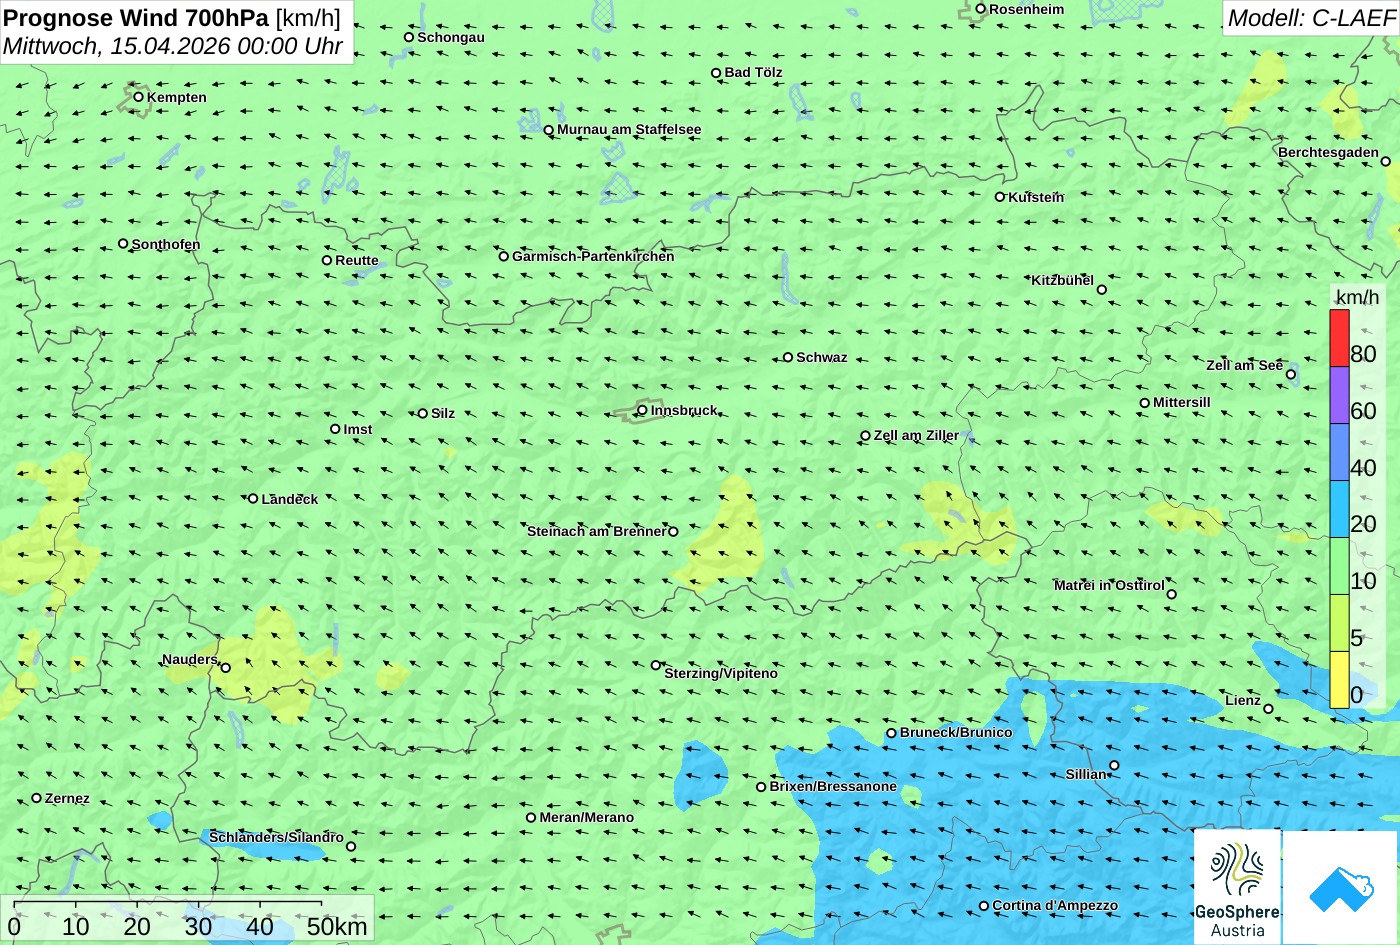Click the Zell am Ziller marker
The image size is (1400, 945).
[865, 436]
